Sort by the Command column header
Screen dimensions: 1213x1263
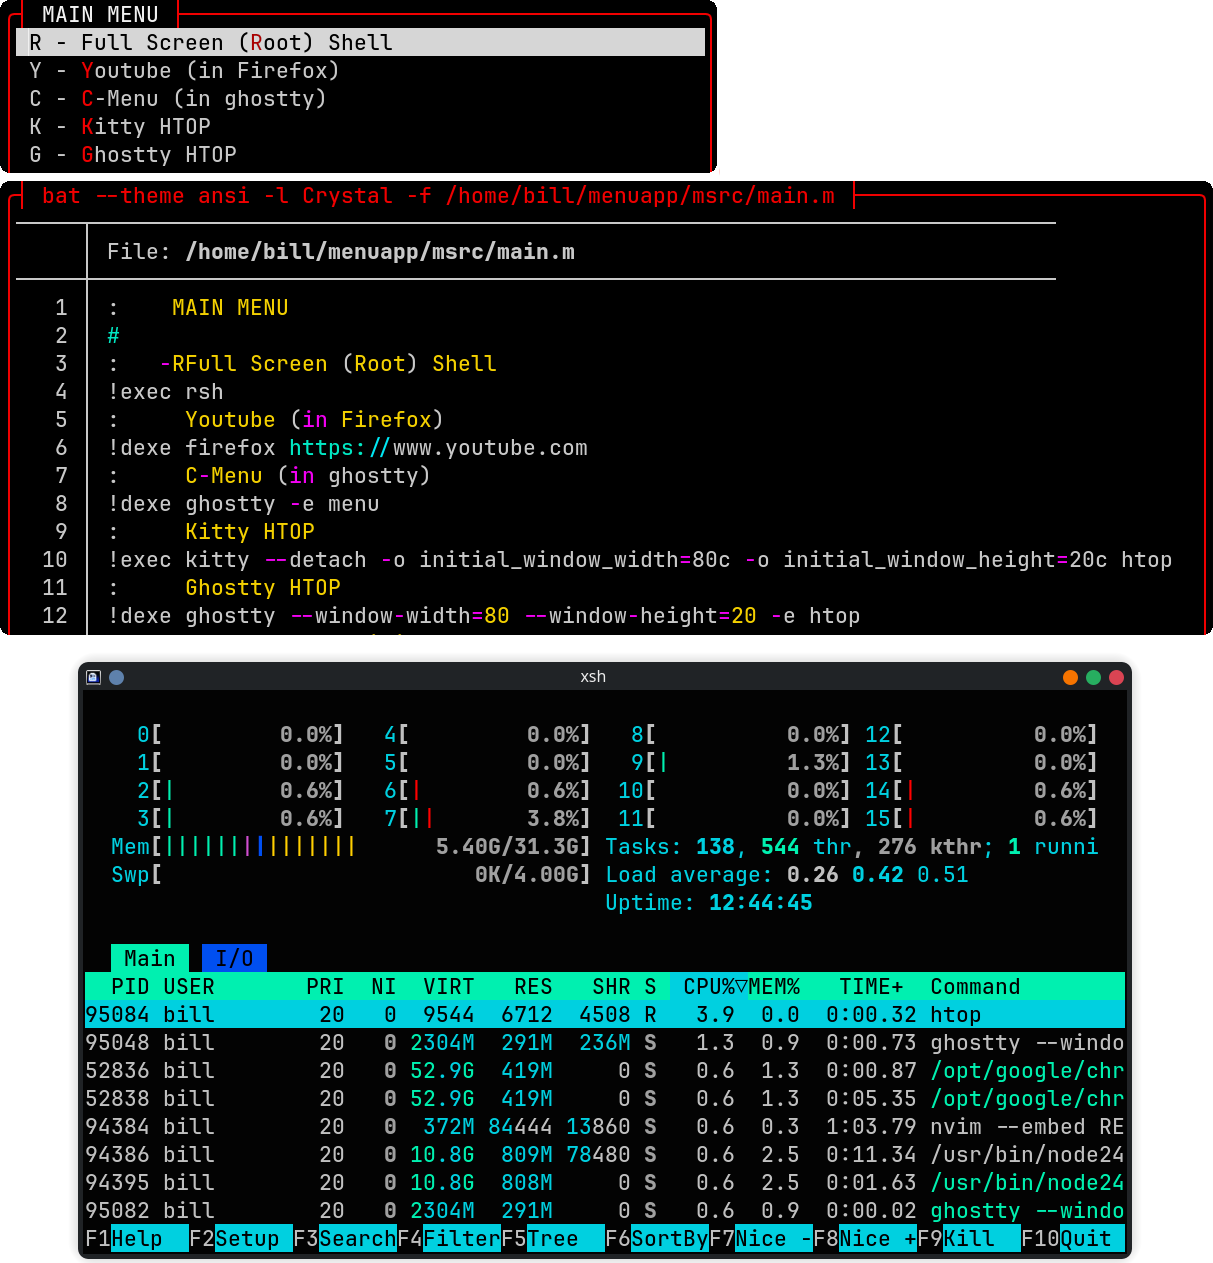975,986
